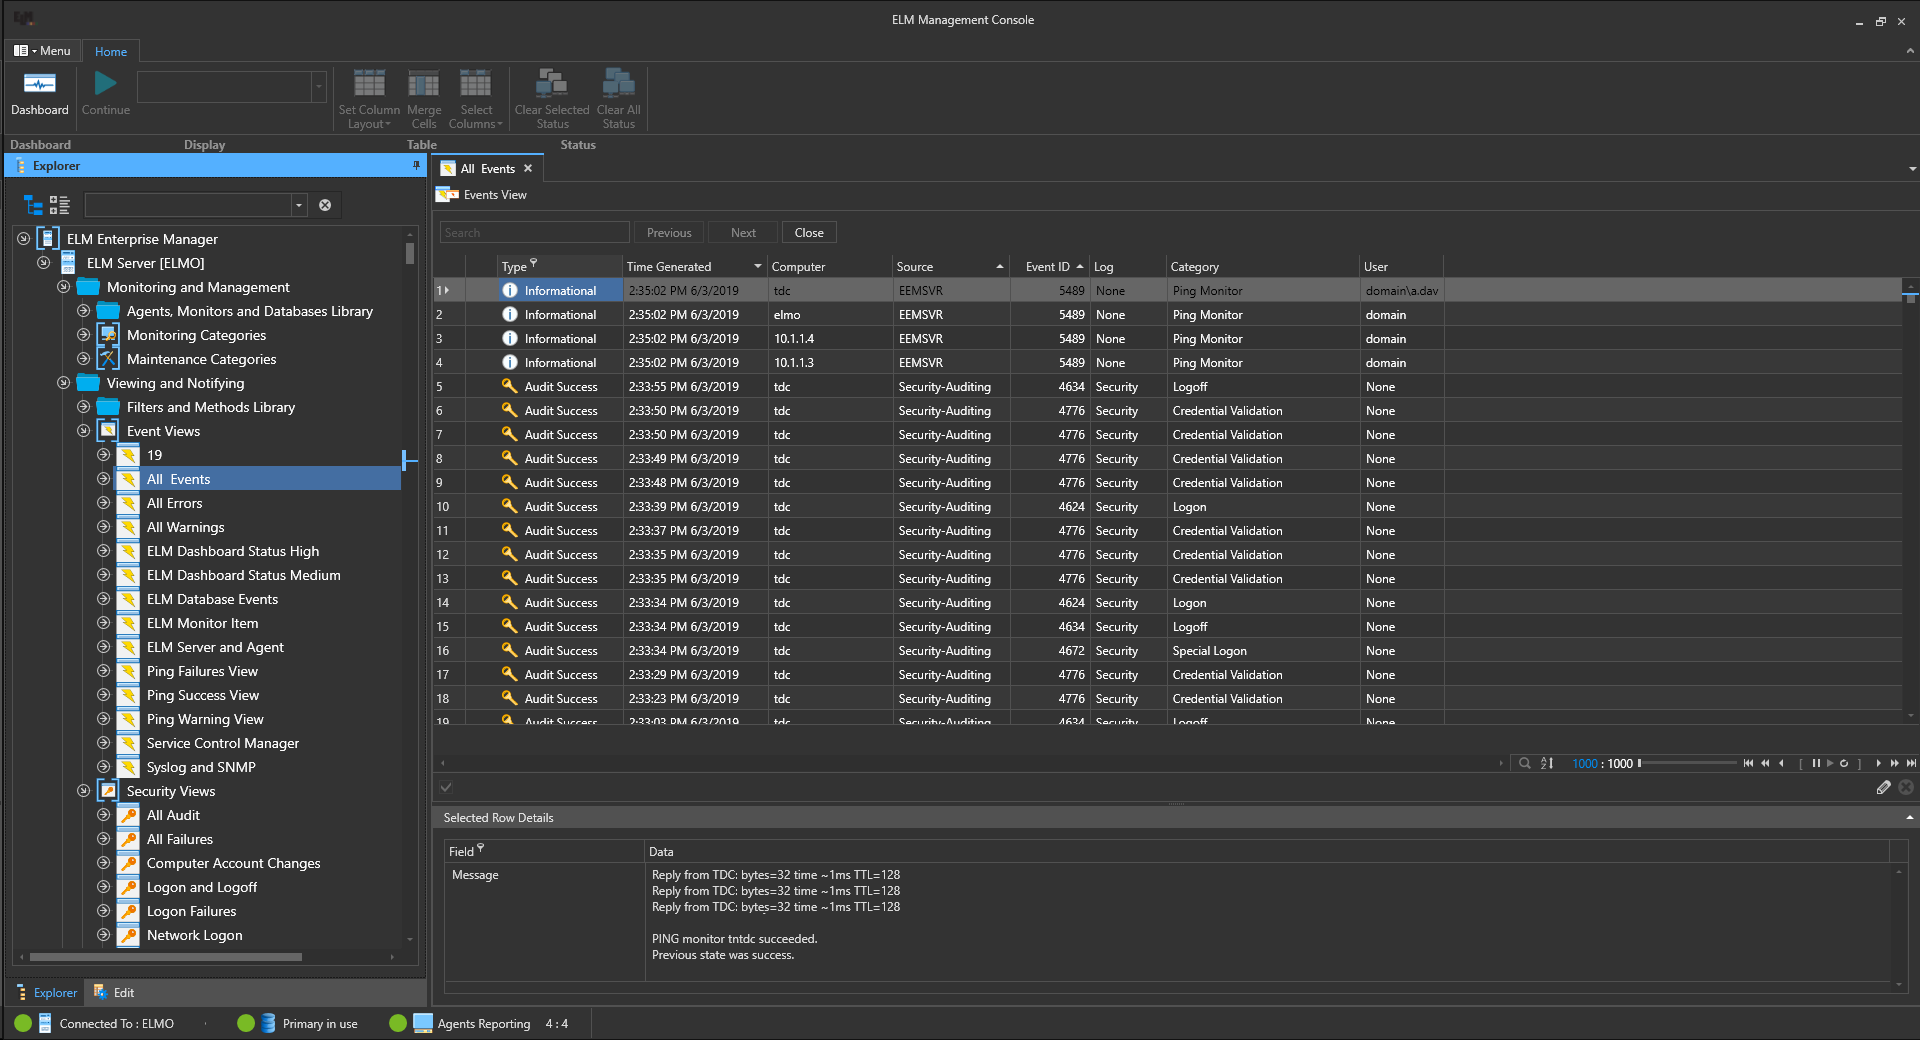Click the Events View icon

(447, 195)
